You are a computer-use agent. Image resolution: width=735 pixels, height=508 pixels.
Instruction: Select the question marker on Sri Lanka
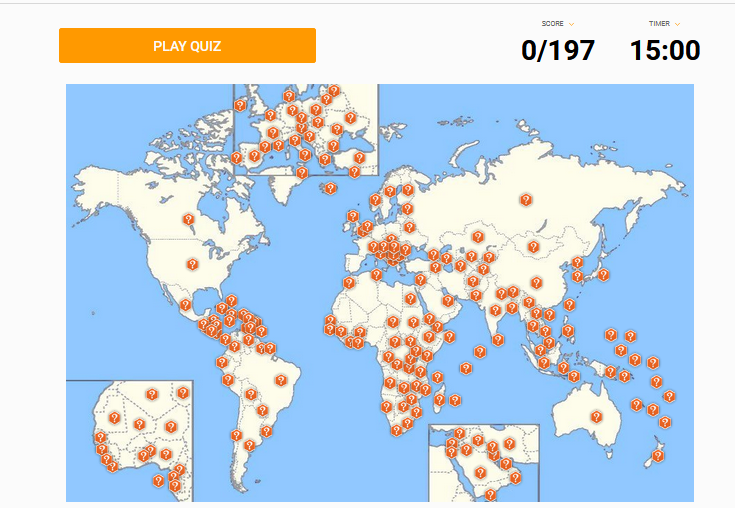pyautogui.click(x=498, y=339)
